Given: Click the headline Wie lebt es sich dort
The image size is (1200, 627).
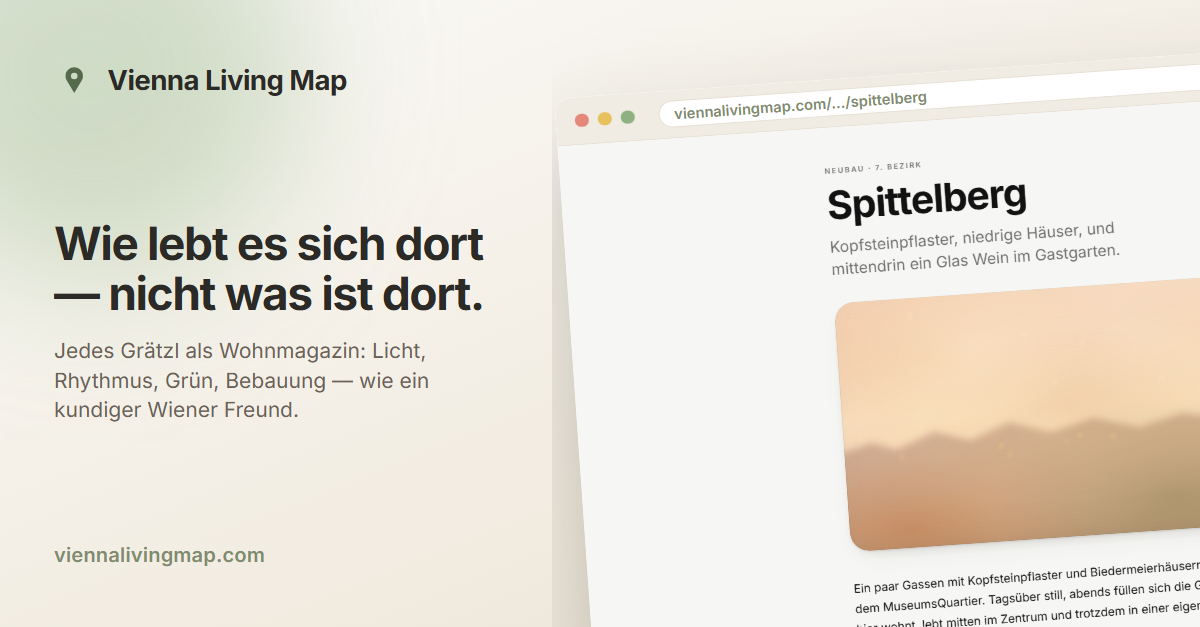Looking at the screenshot, I should point(269,269).
